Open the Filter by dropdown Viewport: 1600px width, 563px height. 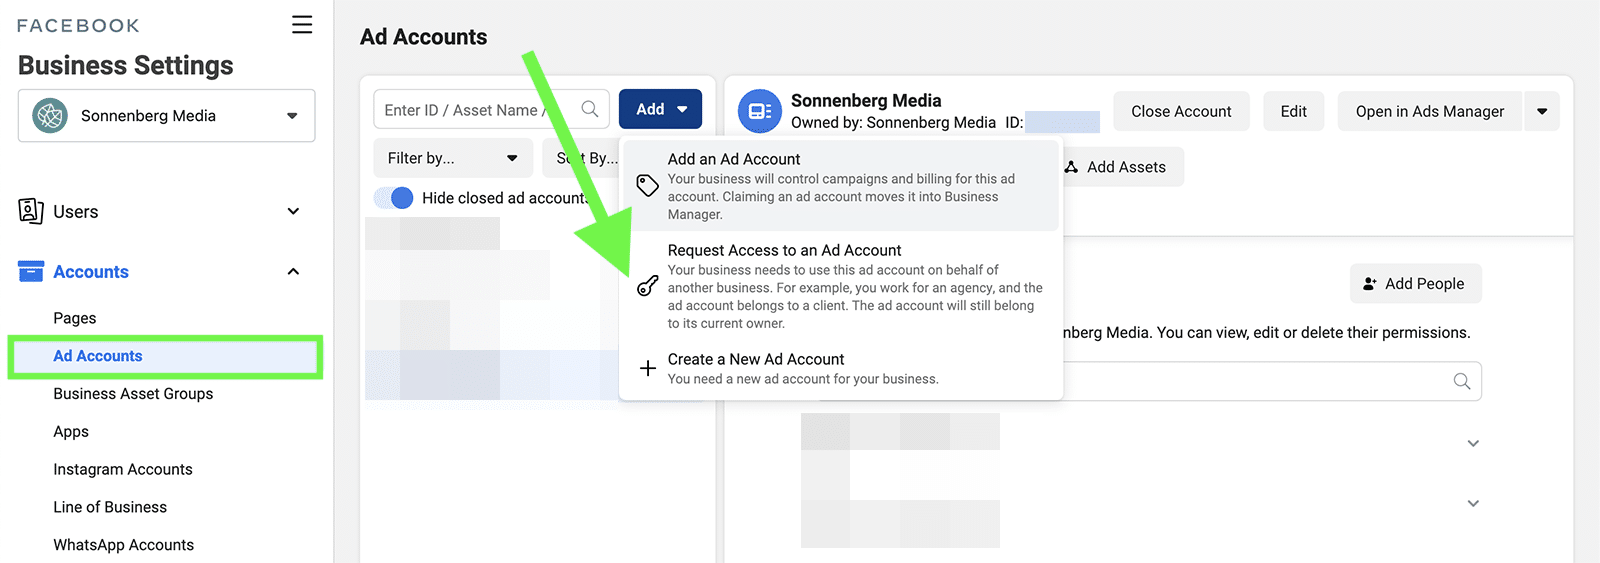click(x=453, y=158)
